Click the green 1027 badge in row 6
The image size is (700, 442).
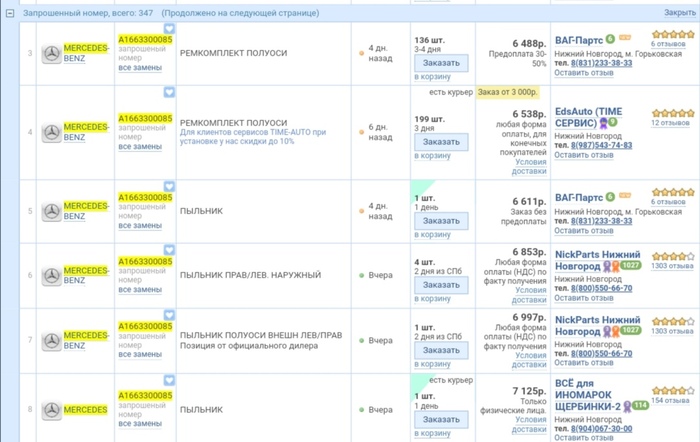(631, 266)
